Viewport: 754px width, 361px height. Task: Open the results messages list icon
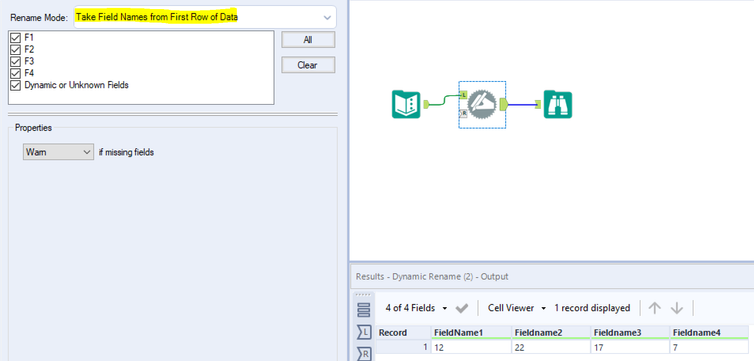pyautogui.click(x=364, y=310)
